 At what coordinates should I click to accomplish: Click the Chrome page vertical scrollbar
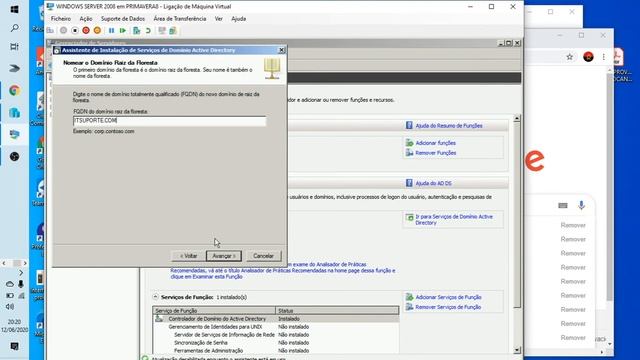[x=610, y=188]
